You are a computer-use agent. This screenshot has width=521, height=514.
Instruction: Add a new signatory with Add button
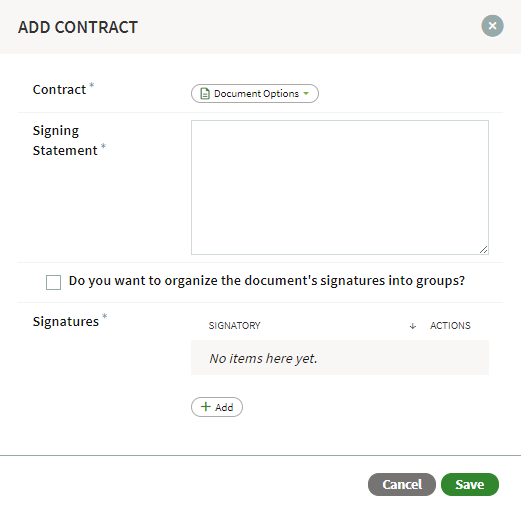pos(217,407)
